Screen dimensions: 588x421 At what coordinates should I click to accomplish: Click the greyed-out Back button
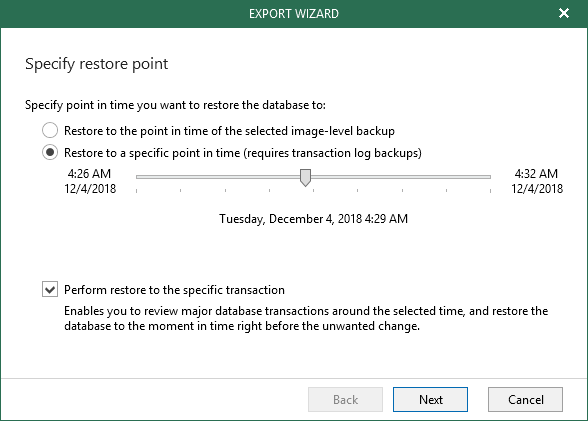pyautogui.click(x=345, y=400)
